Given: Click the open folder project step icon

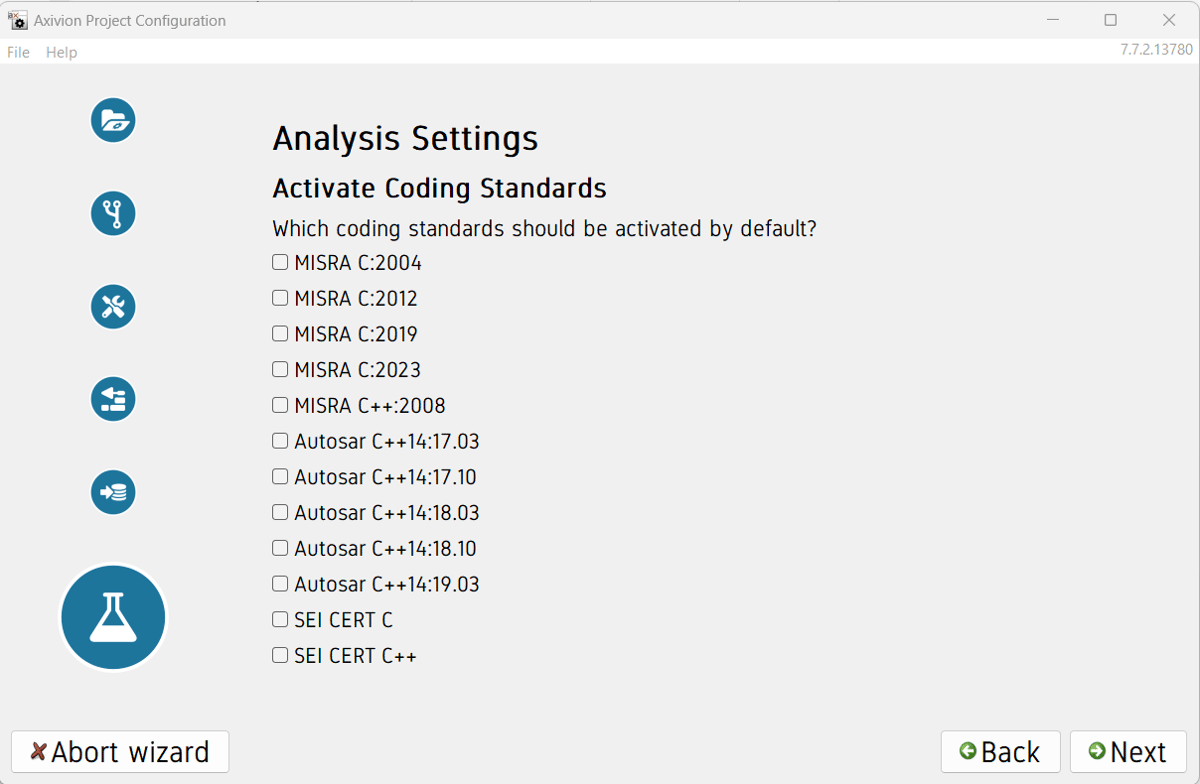Looking at the screenshot, I should pyautogui.click(x=113, y=121).
